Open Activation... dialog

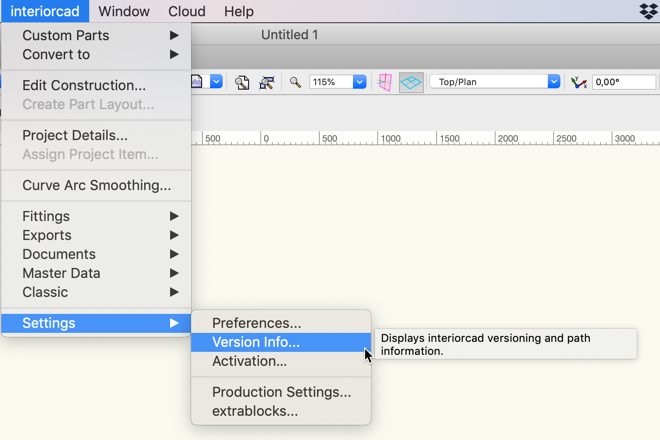(281, 361)
